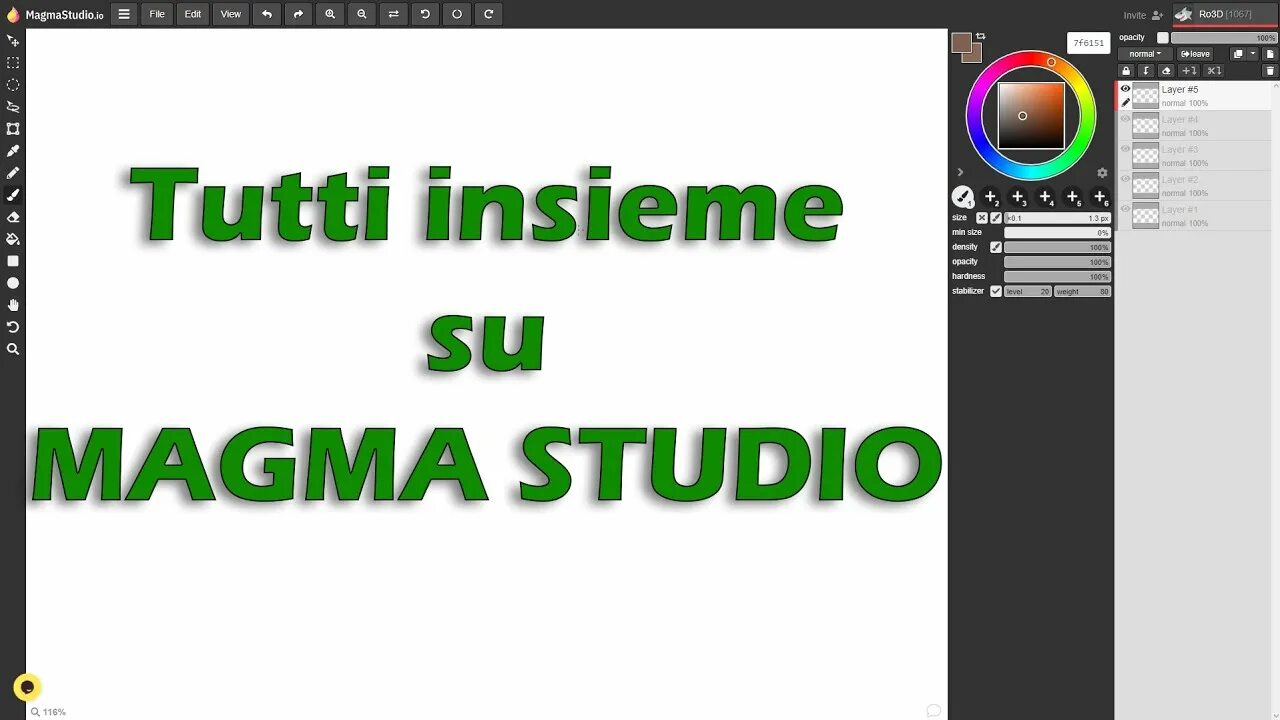Image resolution: width=1280 pixels, height=720 pixels.
Task: Toggle the size X checkbox
Action: pyautogui.click(x=982, y=218)
